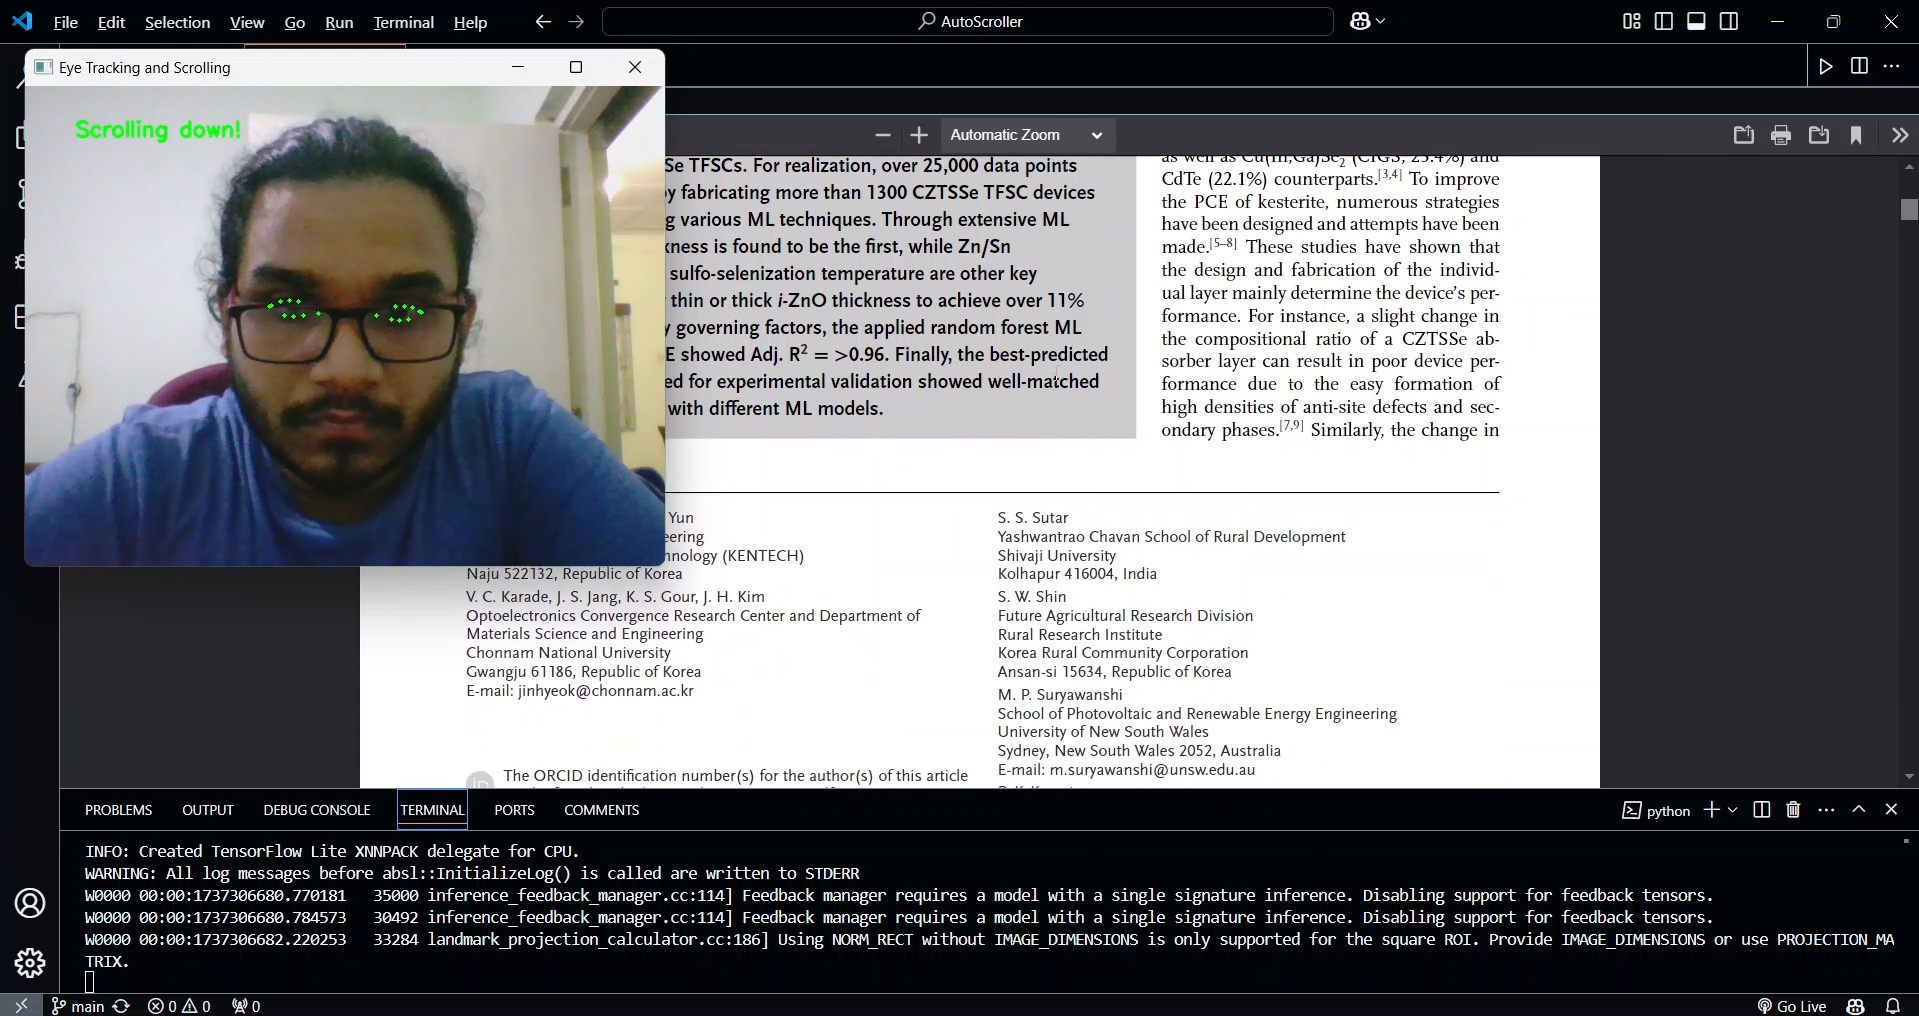Click the PDF vertical scrollbar thumb
The image size is (1919, 1016).
pyautogui.click(x=1909, y=209)
